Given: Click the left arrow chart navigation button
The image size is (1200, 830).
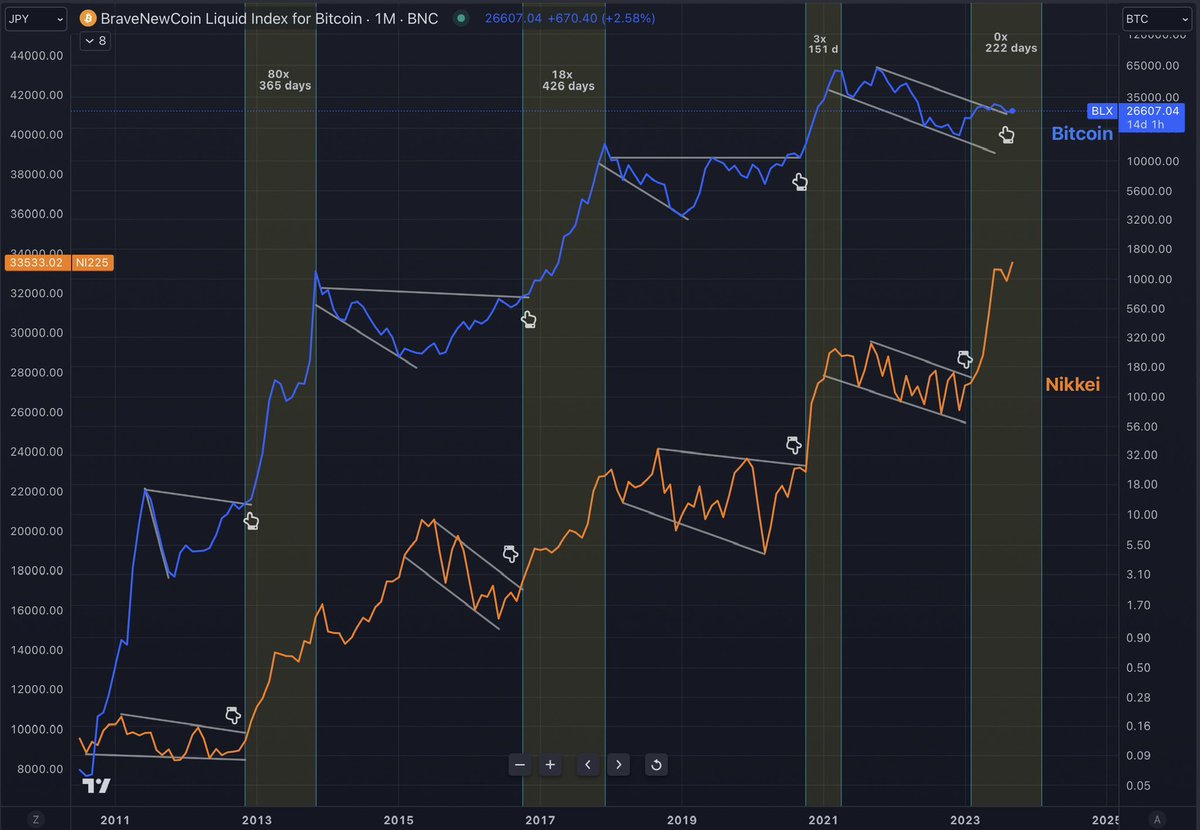Looking at the screenshot, I should (x=587, y=765).
